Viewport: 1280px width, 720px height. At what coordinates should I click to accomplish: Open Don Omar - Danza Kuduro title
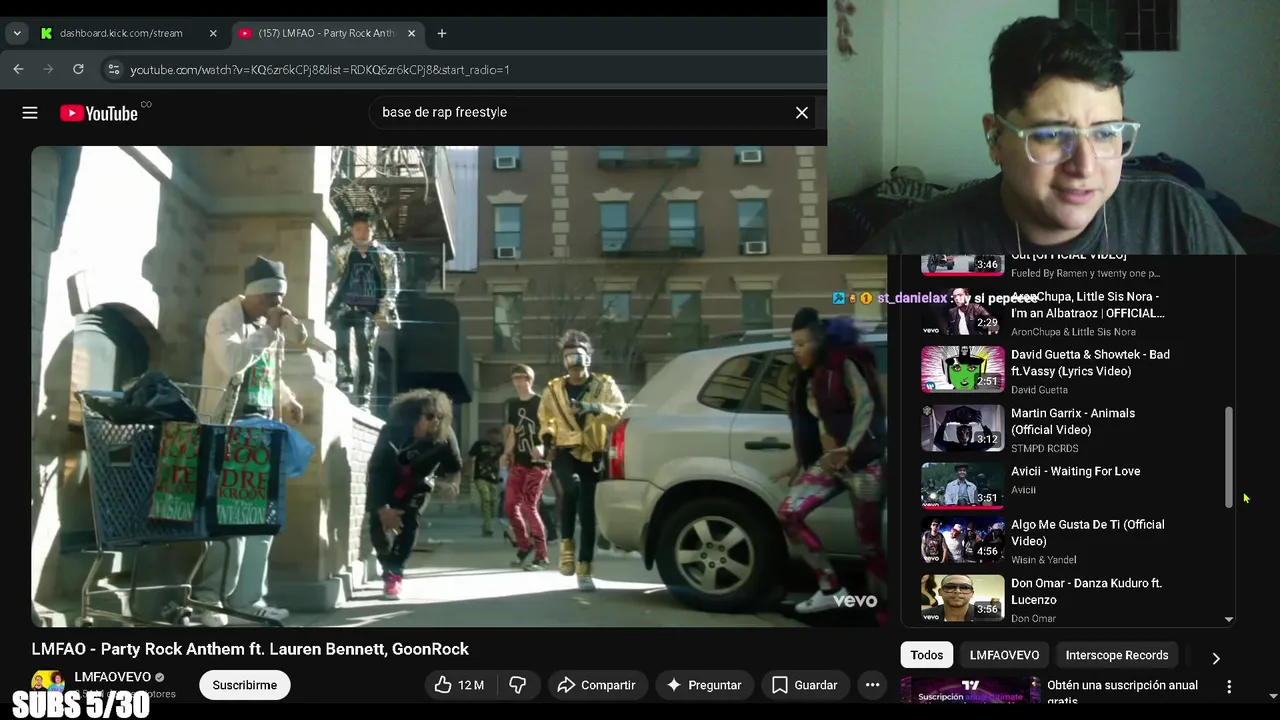[1086, 591]
